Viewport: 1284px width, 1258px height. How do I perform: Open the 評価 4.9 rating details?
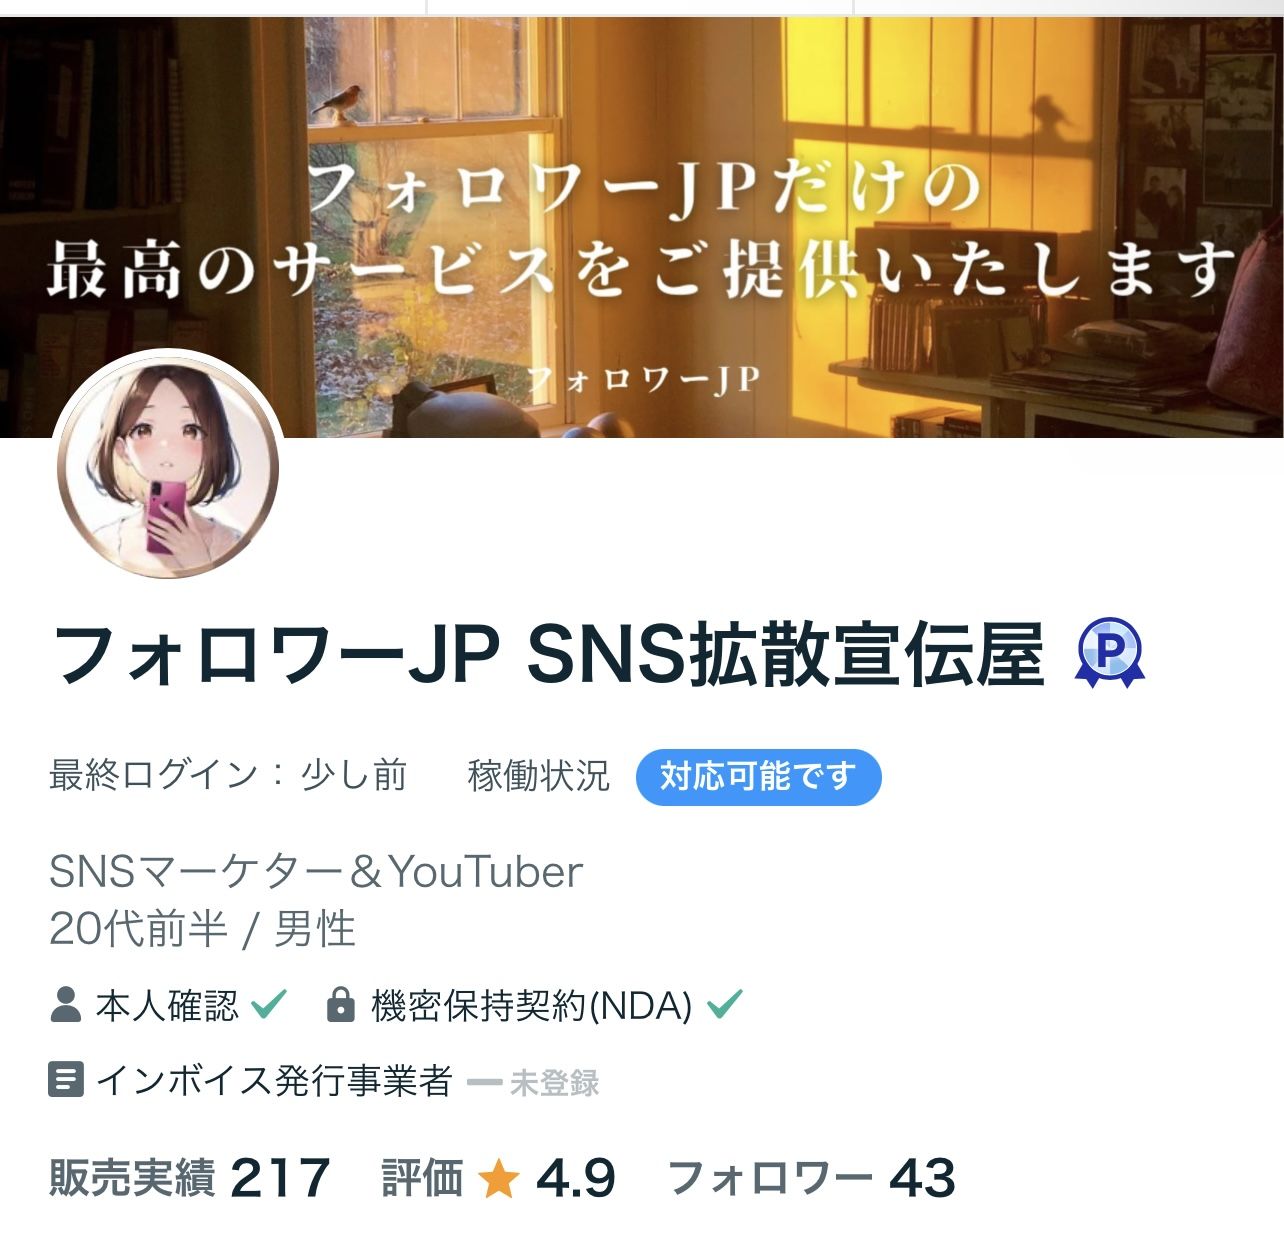coord(498,1178)
